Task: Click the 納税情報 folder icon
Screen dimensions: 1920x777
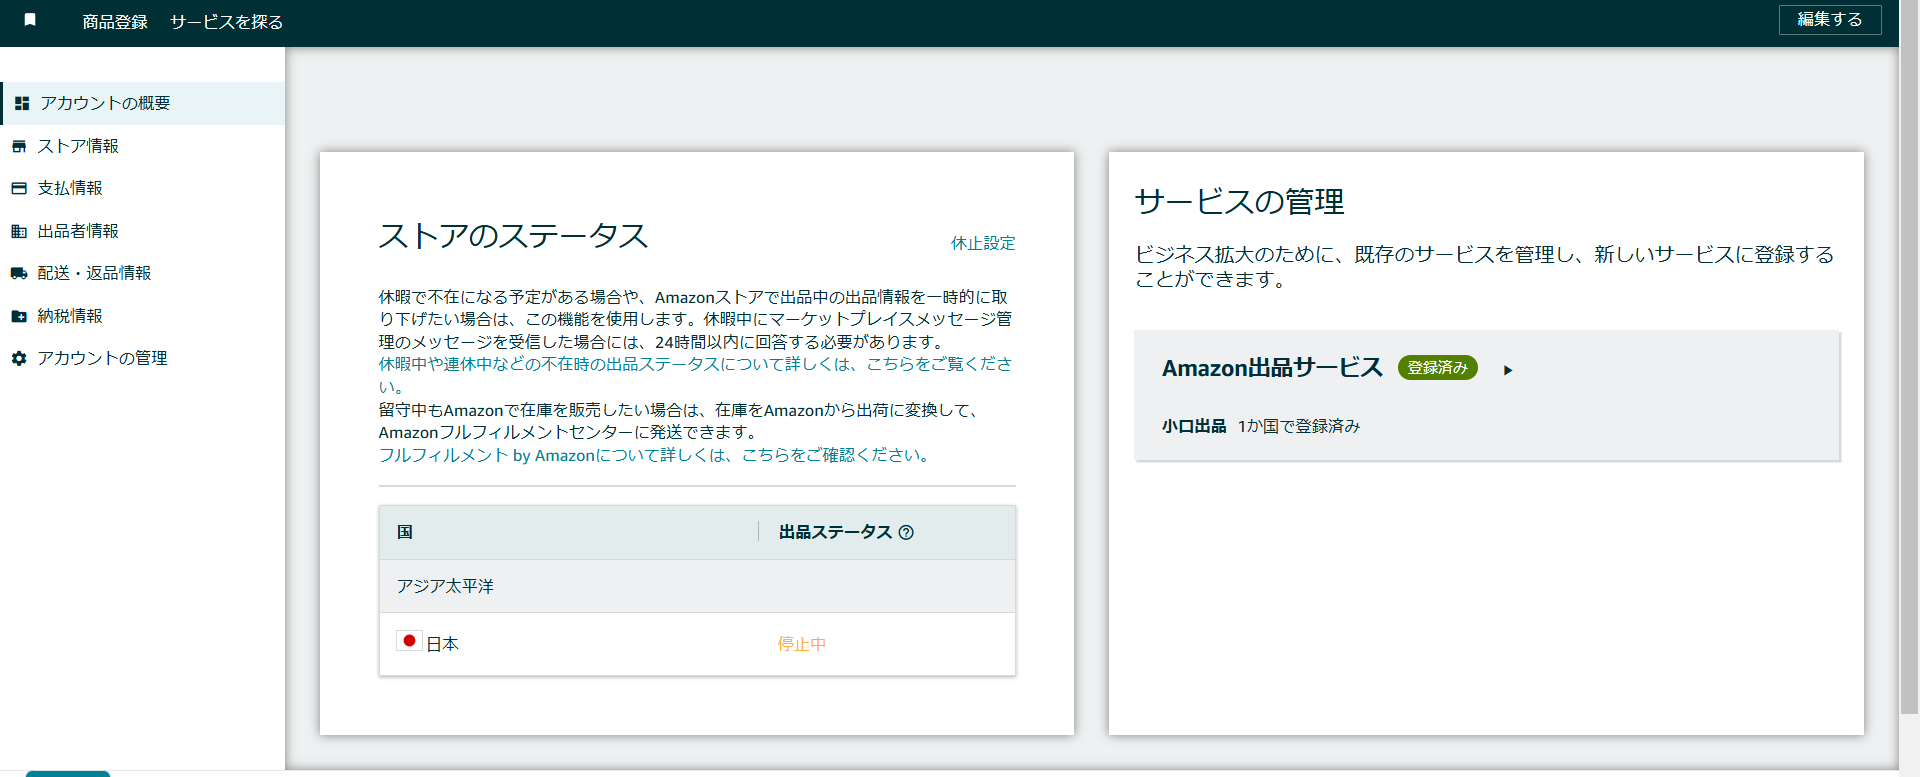Action: point(19,316)
